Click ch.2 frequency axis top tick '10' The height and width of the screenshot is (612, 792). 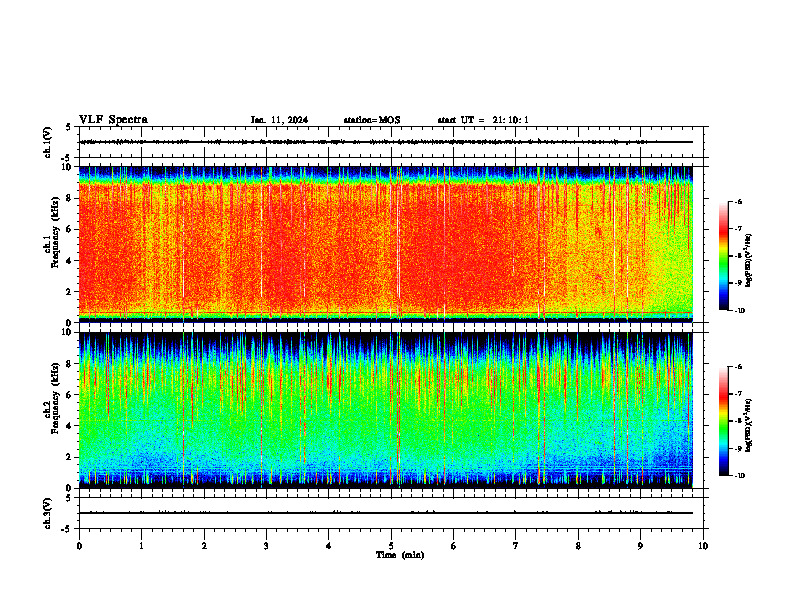click(68, 332)
